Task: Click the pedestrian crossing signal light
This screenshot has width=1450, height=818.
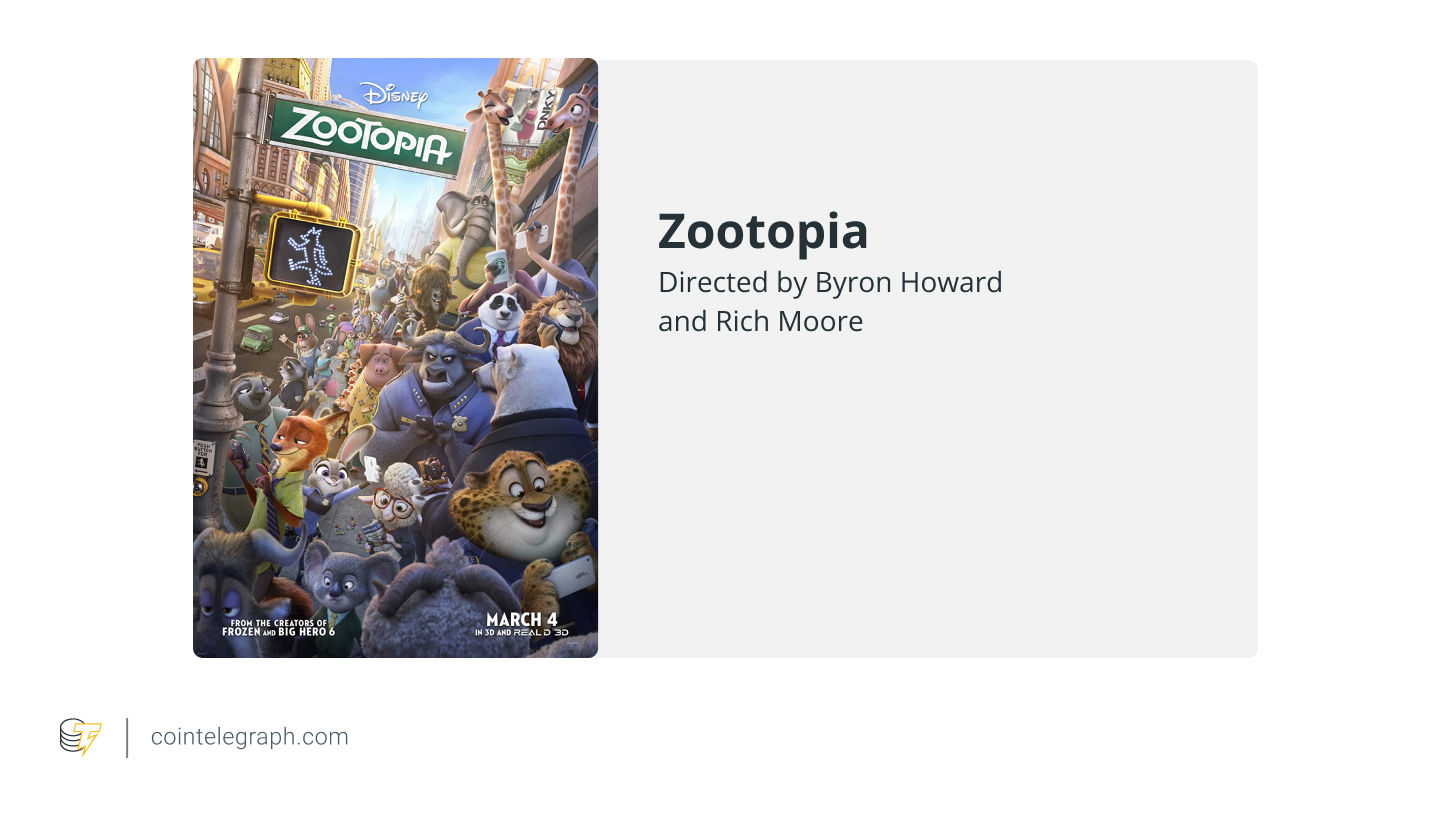Action: [x=313, y=254]
